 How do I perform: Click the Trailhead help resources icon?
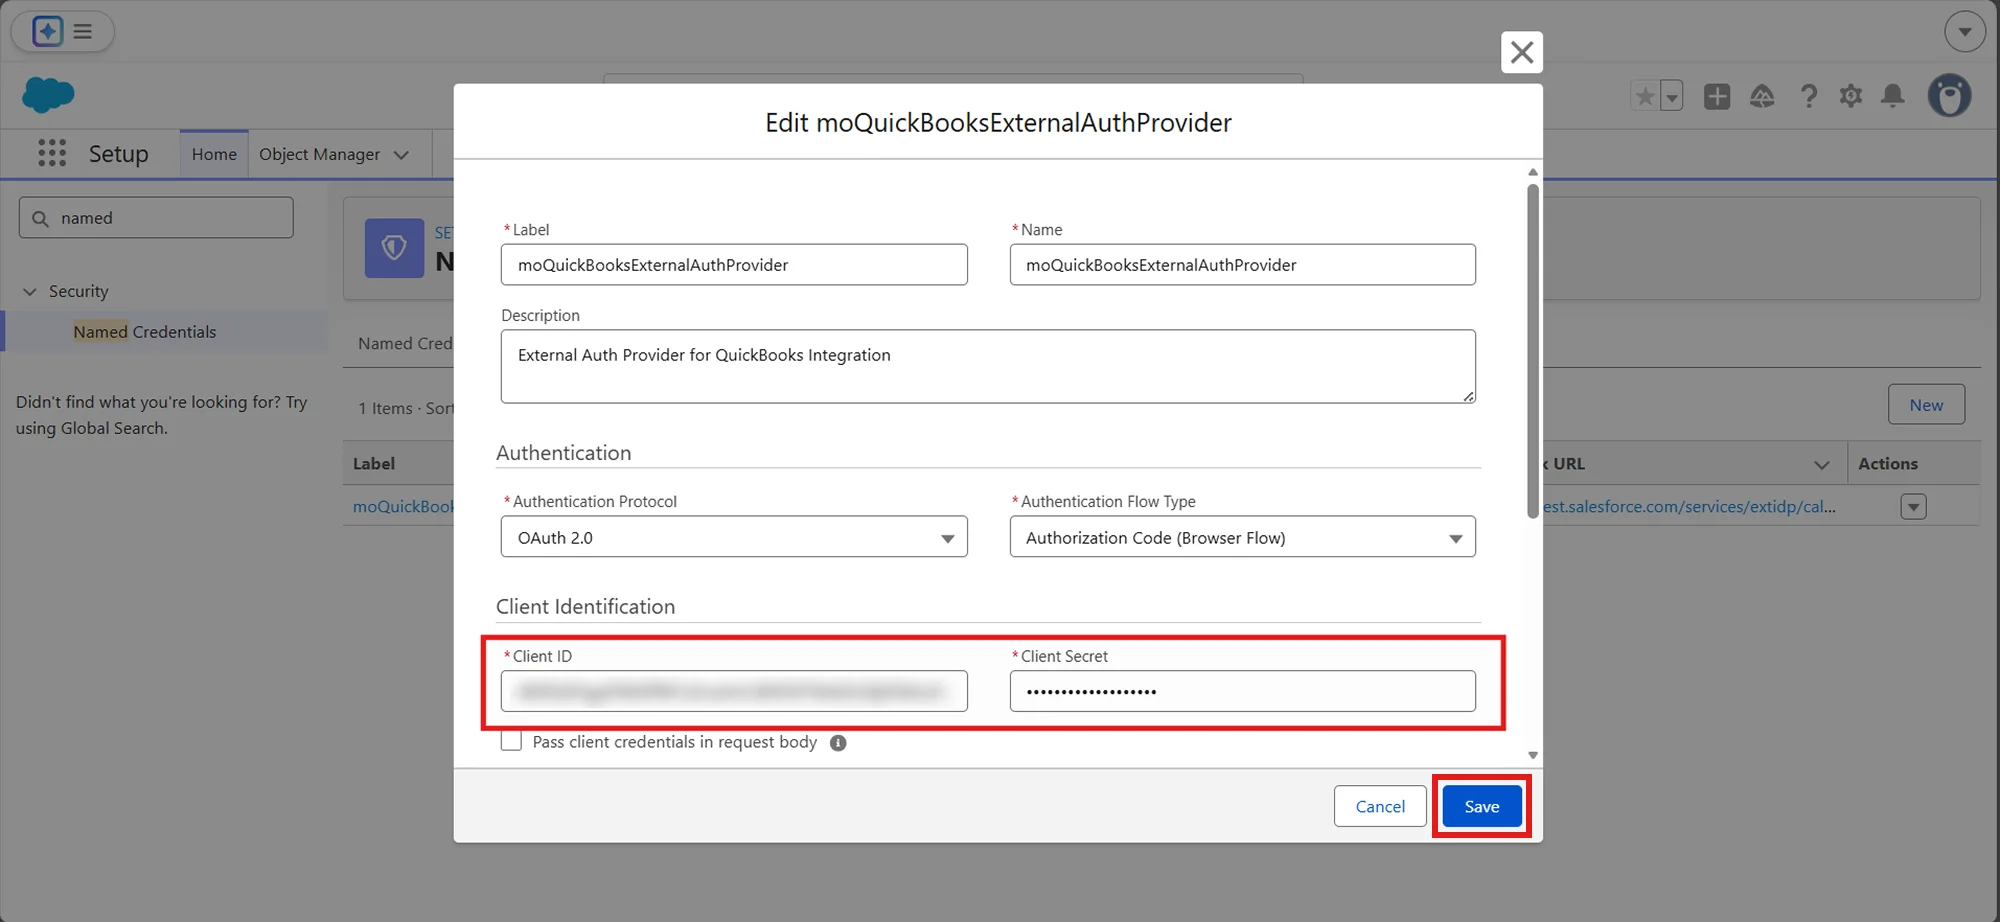coord(1762,96)
